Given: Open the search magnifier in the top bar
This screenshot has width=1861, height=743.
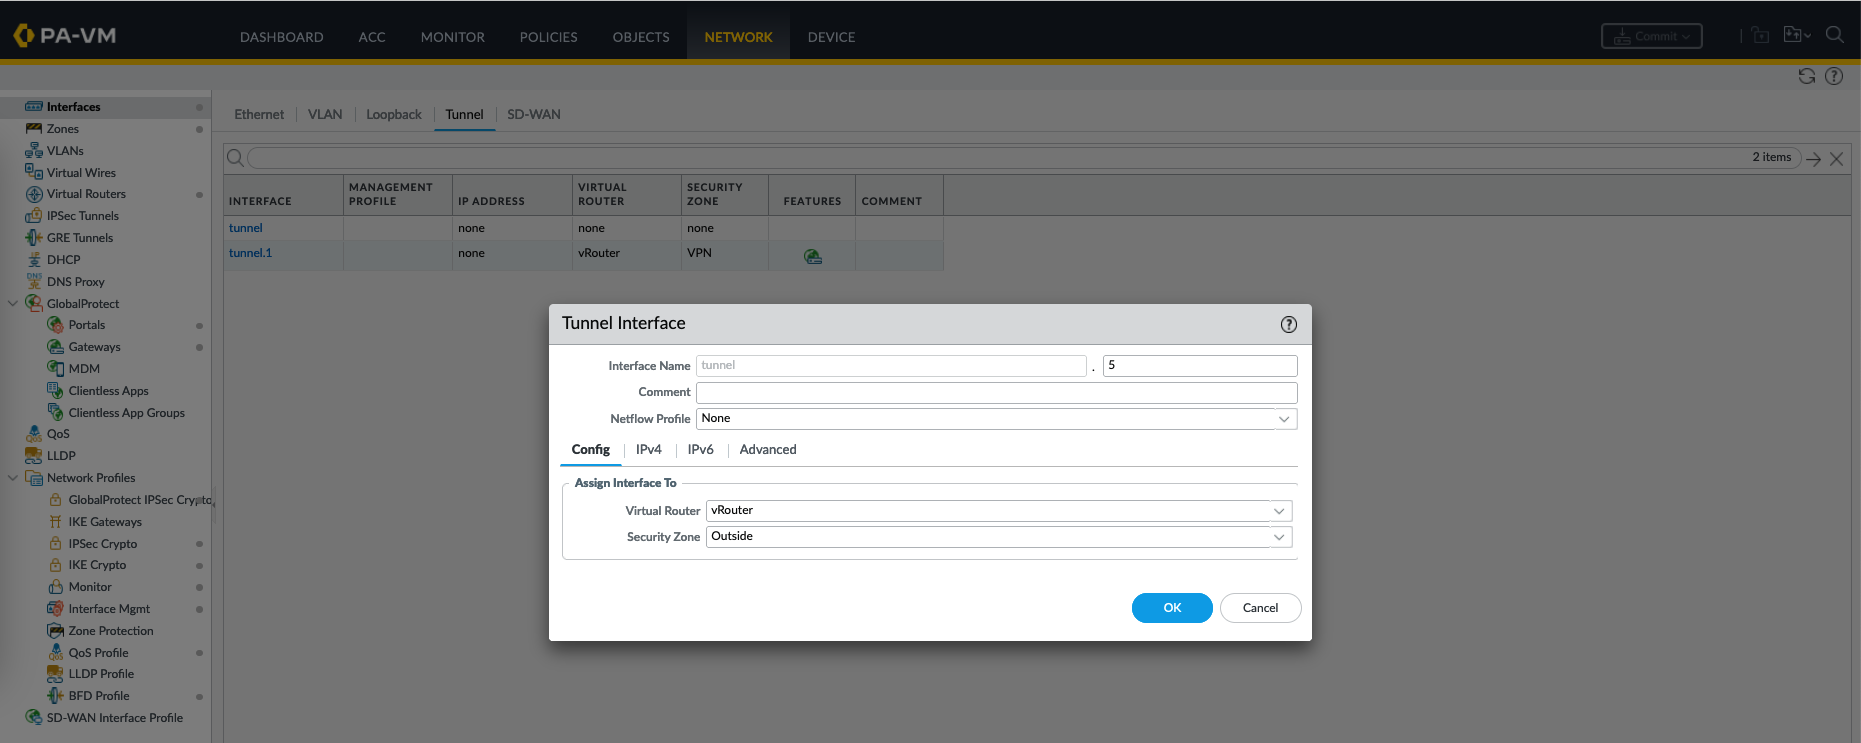Looking at the screenshot, I should 1834,35.
